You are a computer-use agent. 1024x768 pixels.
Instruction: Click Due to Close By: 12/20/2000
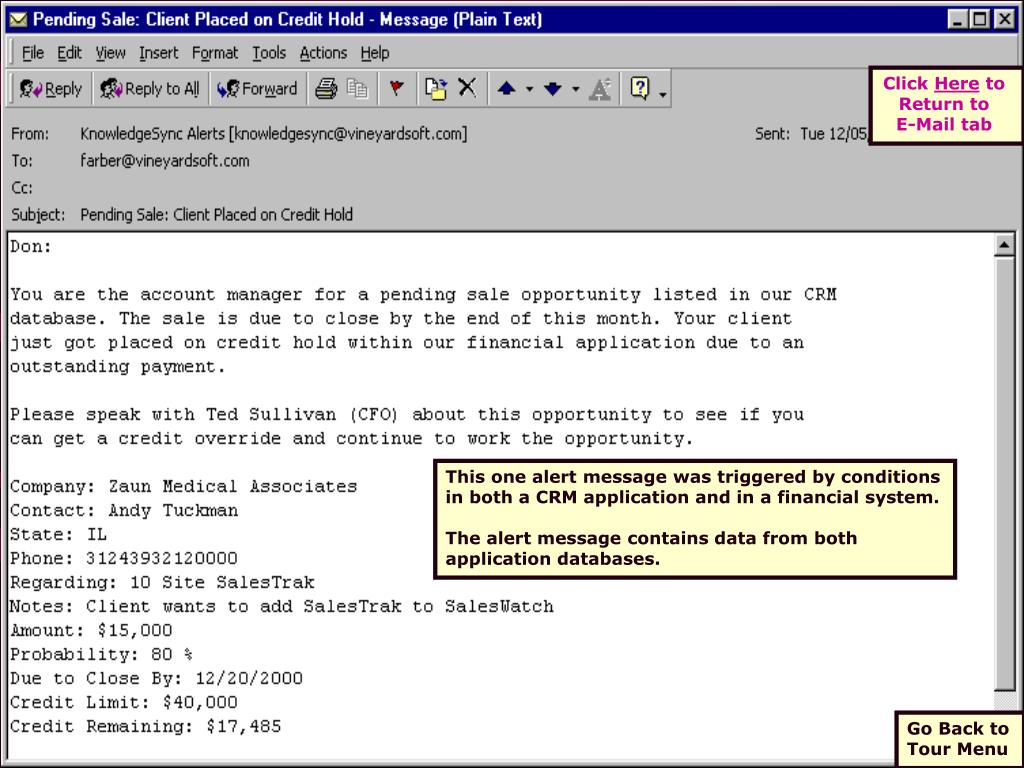click(156, 679)
